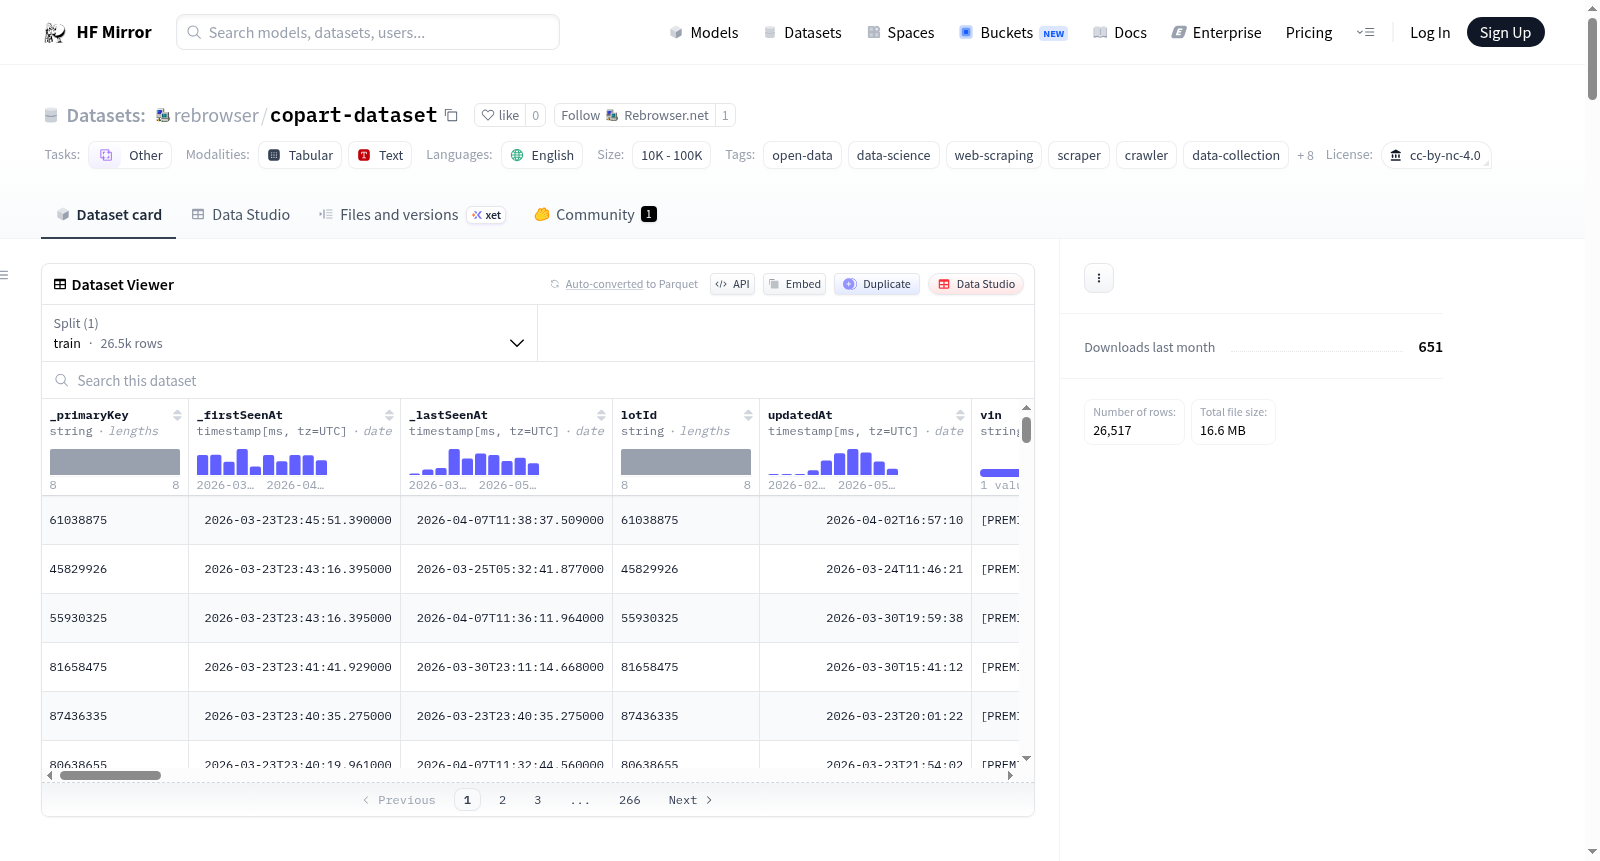Go to page 2 of results
This screenshot has height=861, width=1600.
(x=502, y=800)
